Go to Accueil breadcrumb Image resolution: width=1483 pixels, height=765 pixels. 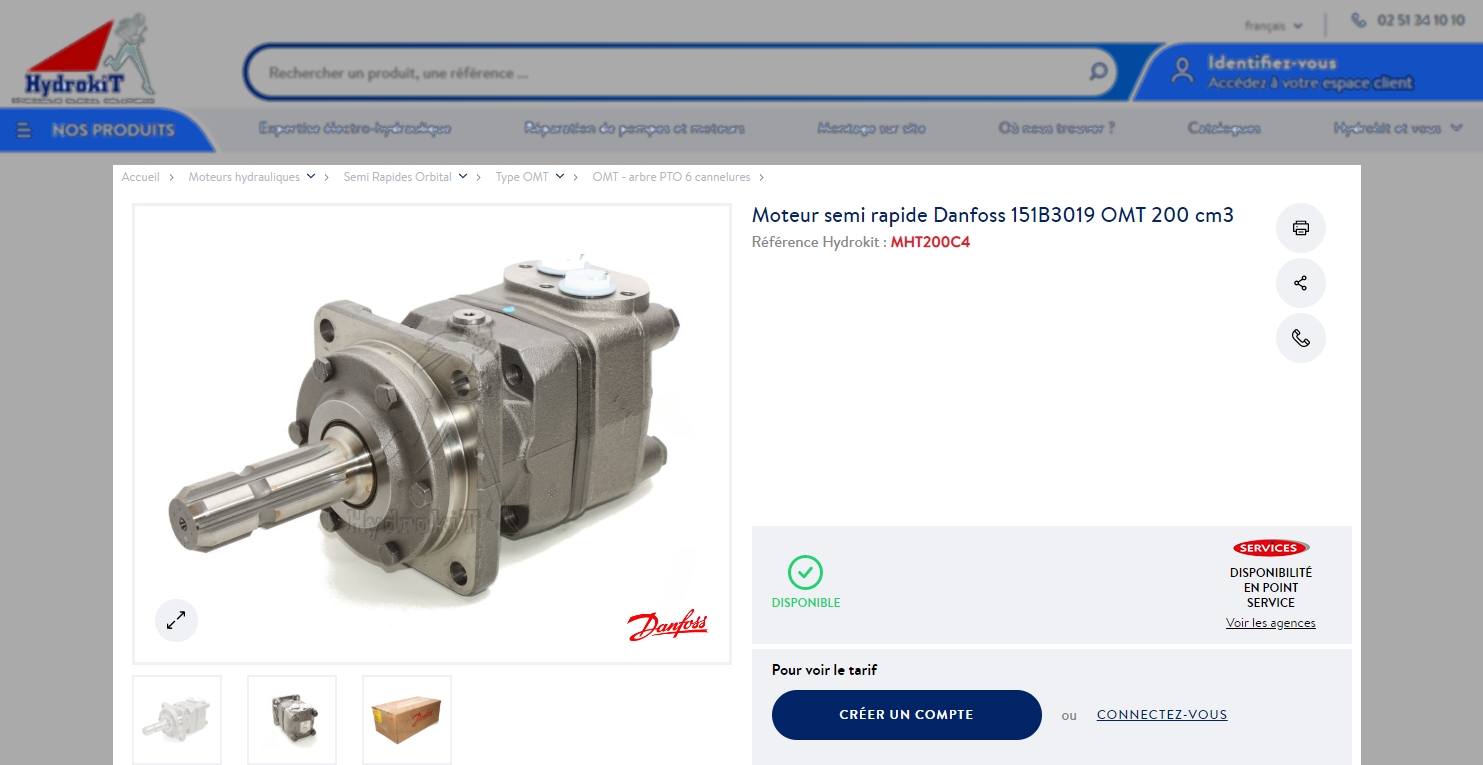140,177
